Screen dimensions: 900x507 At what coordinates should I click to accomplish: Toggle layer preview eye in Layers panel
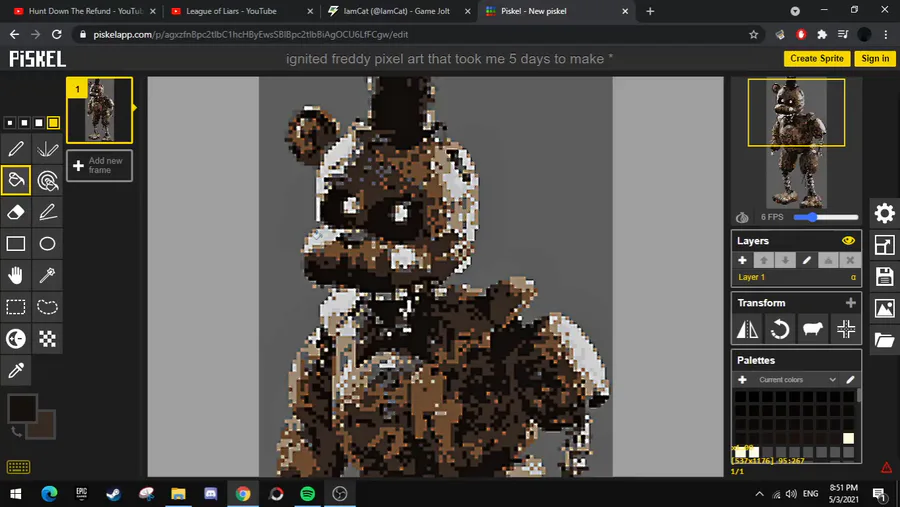(x=848, y=241)
